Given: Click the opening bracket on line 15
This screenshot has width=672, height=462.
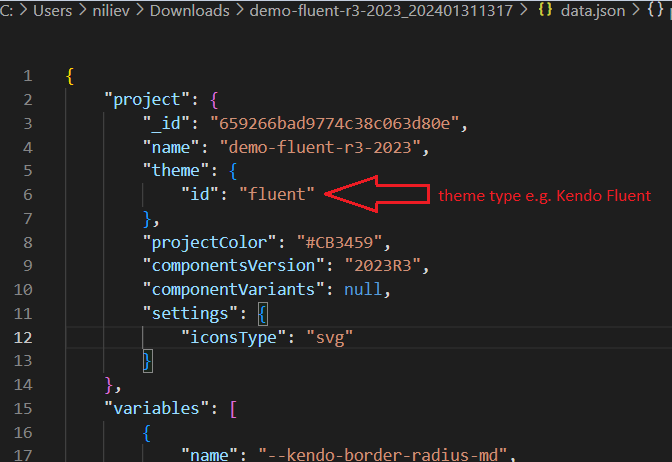Looking at the screenshot, I should click(x=234, y=409).
